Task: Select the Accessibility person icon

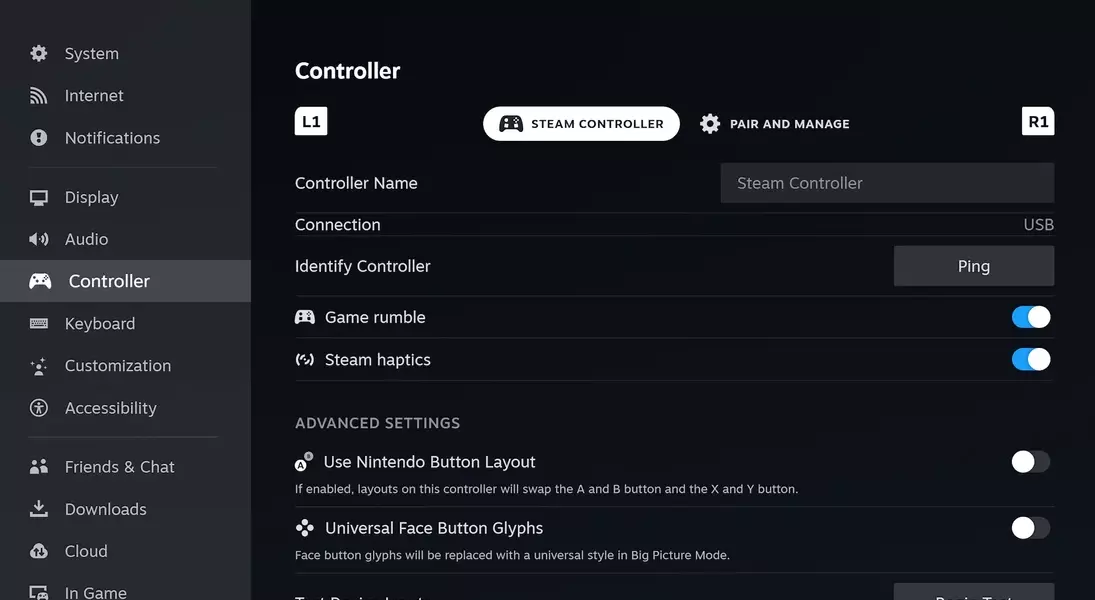Action: pos(39,408)
